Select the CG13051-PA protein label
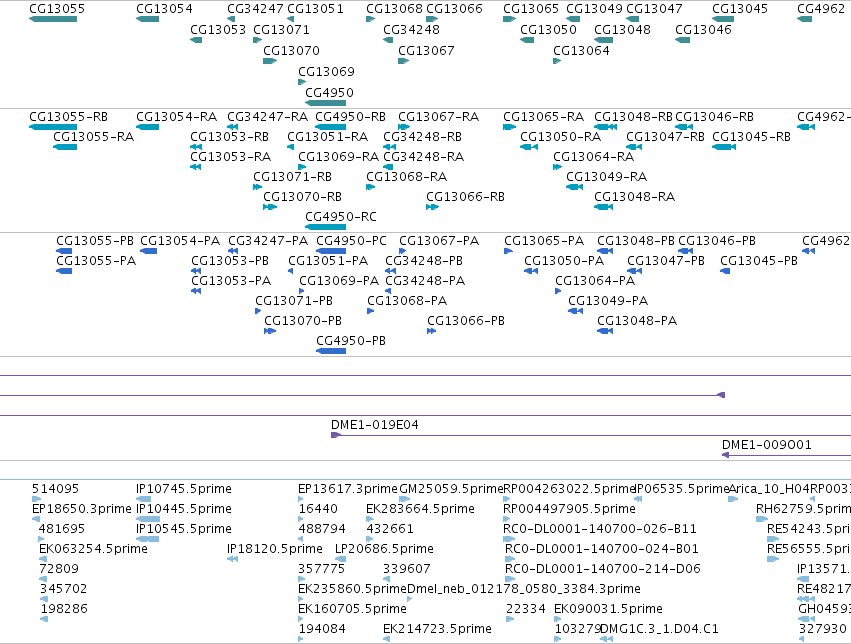The image size is (851, 644). point(328,261)
